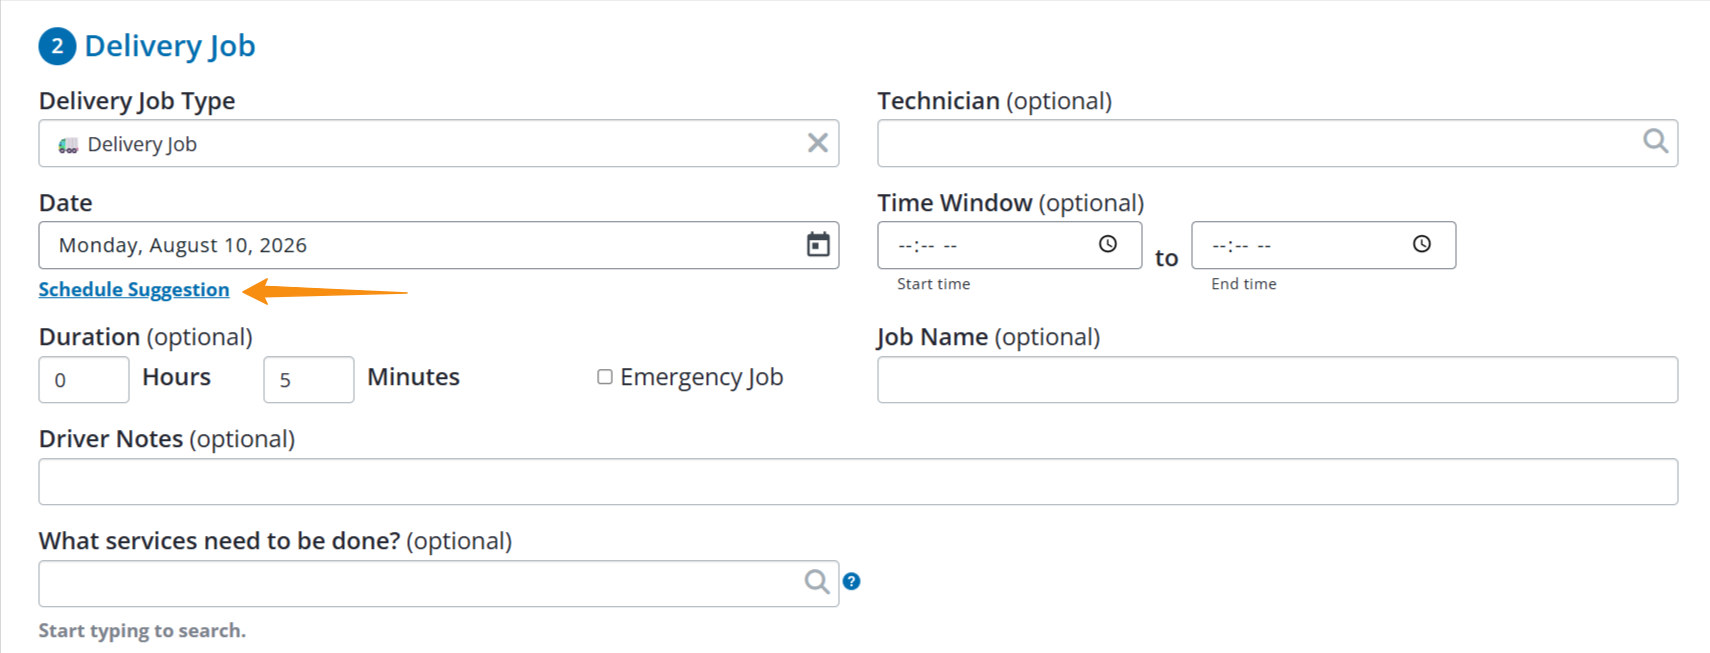
Task: Clear the Delivery Job type selection
Action: coord(817,143)
